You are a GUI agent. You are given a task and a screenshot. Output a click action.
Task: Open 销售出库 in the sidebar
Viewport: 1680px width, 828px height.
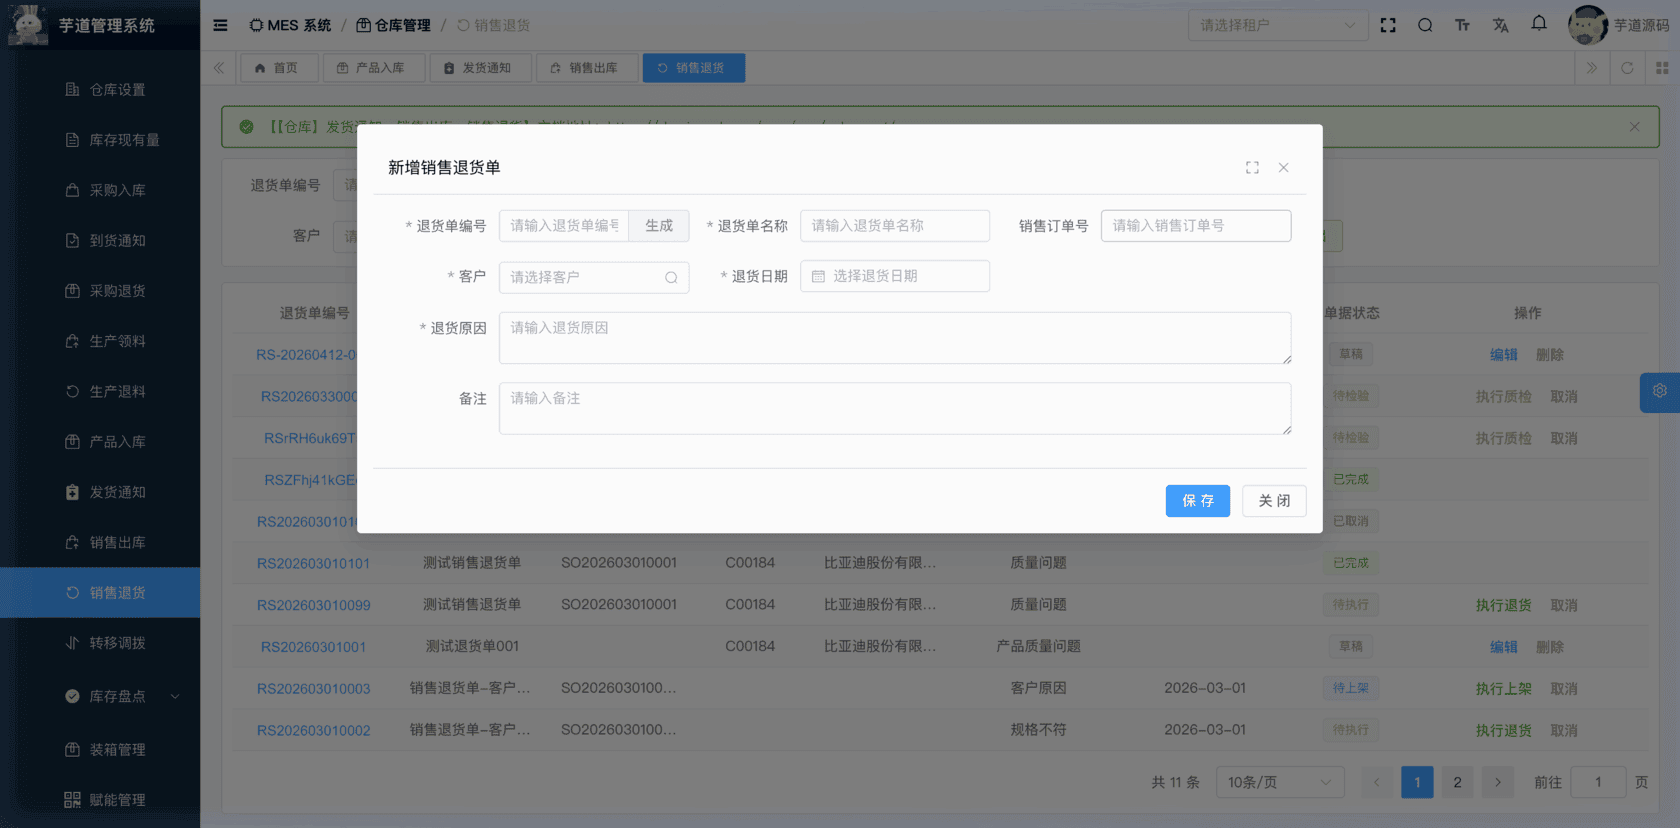100,542
